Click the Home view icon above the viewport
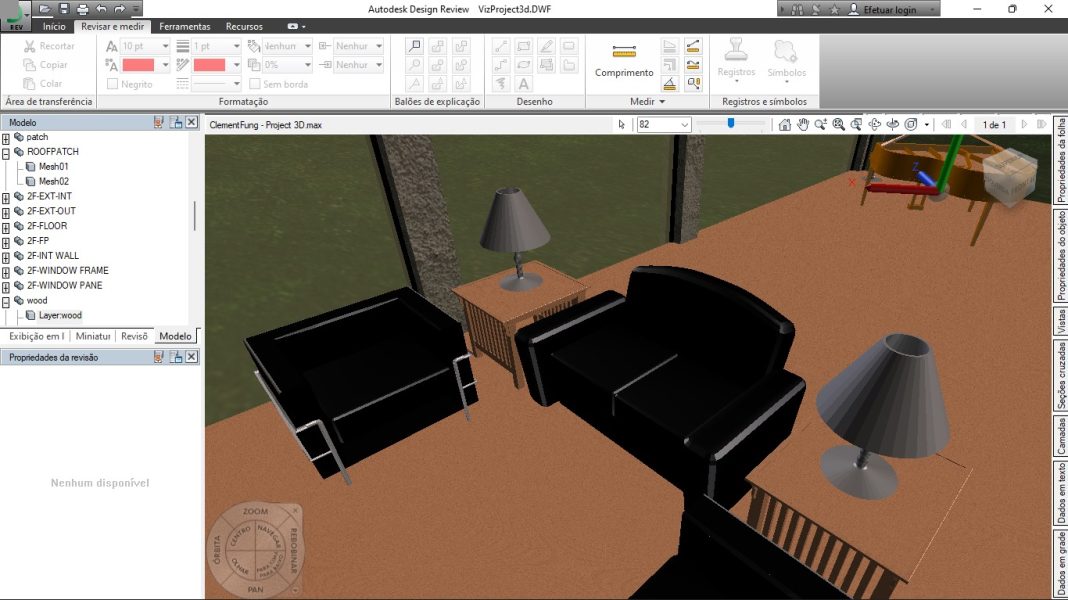Screen dimensions: 1068x600 tap(787, 124)
